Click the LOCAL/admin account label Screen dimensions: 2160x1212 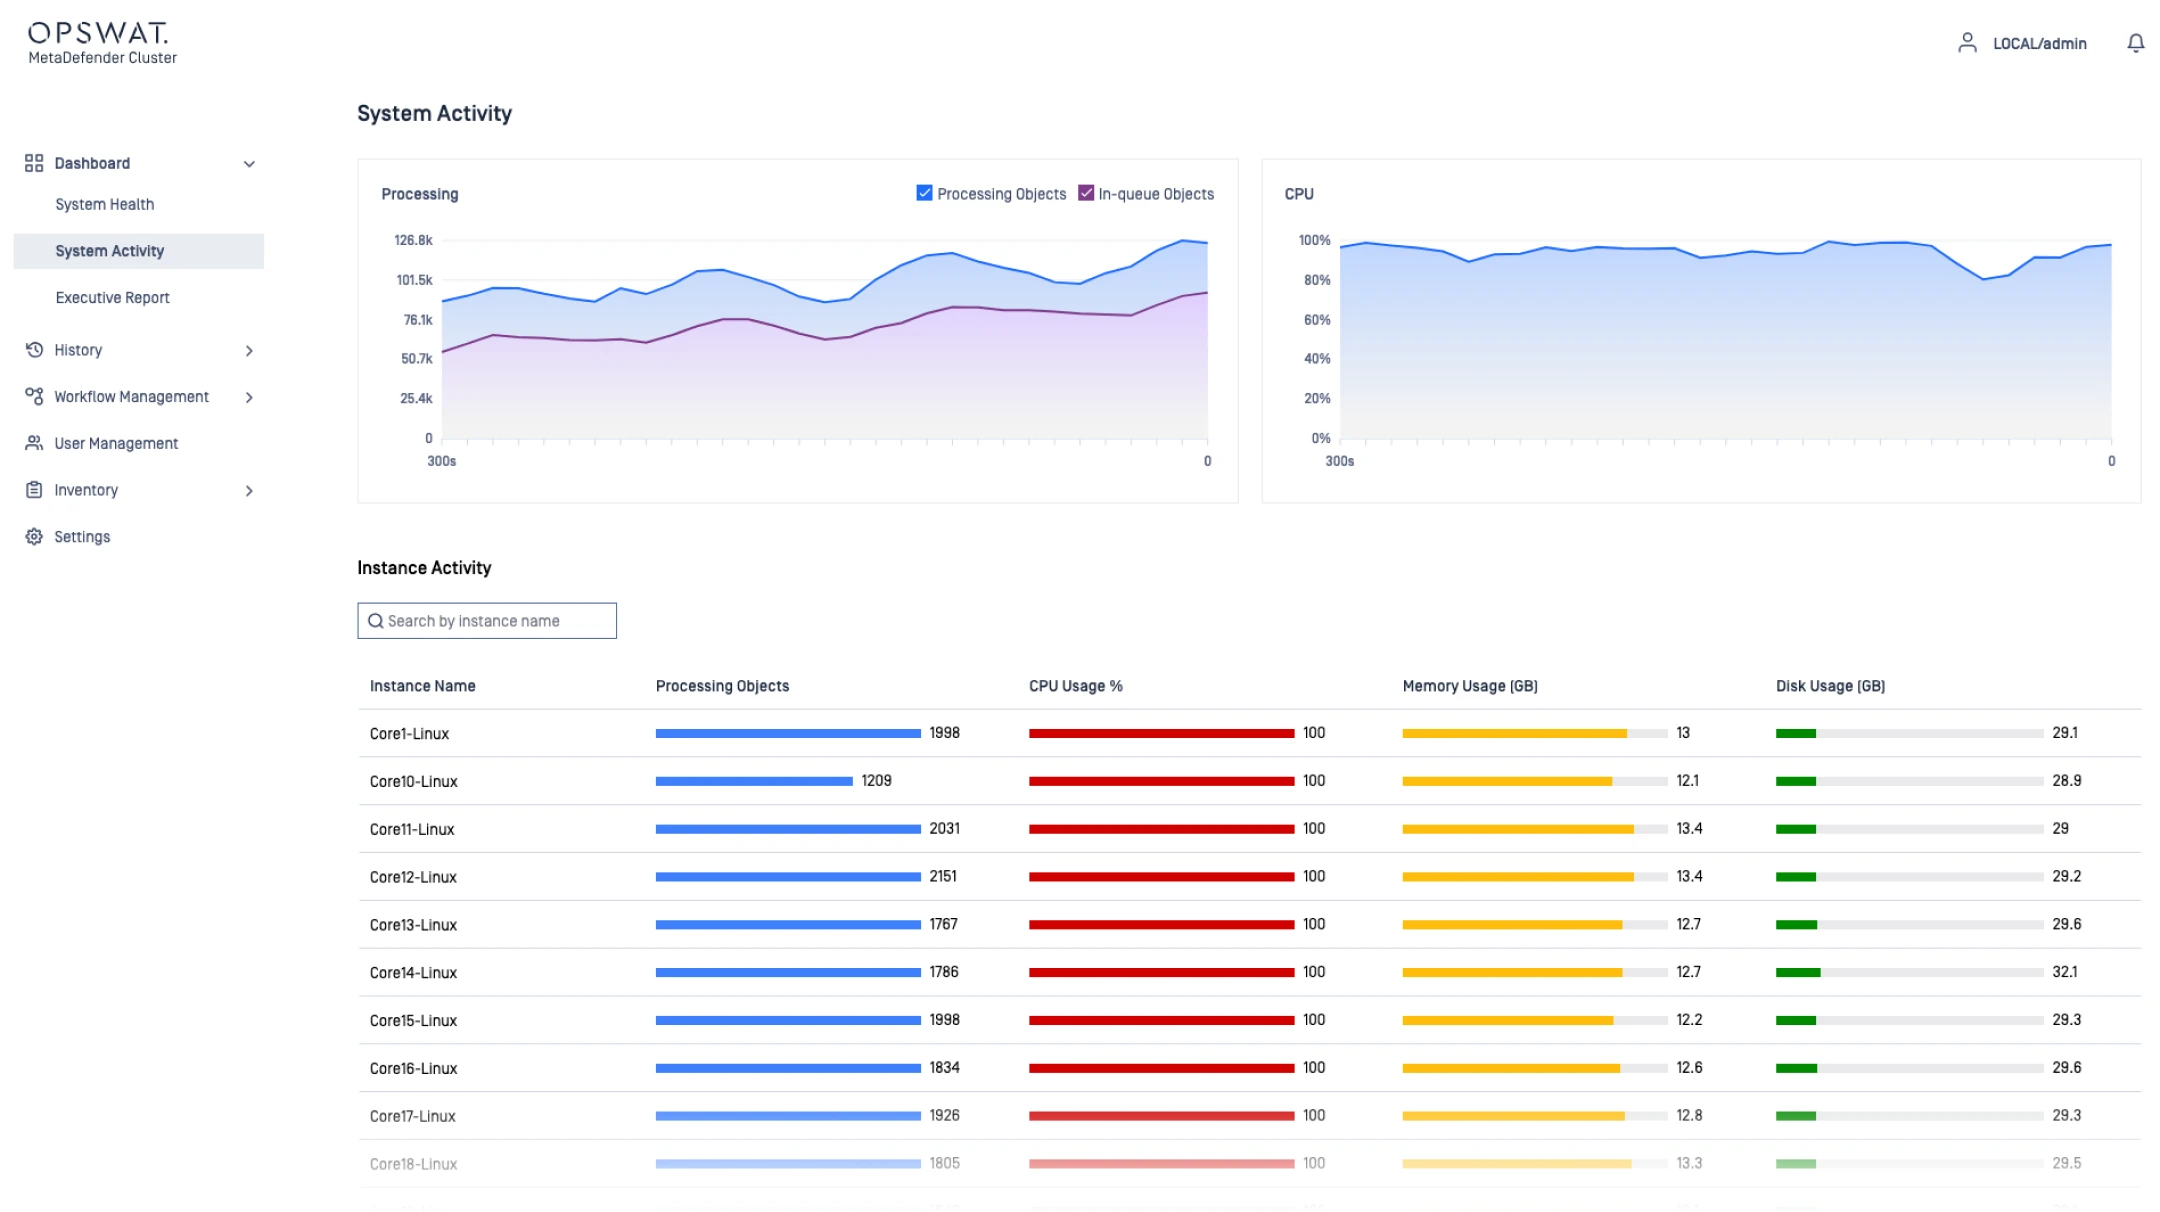coord(2039,44)
